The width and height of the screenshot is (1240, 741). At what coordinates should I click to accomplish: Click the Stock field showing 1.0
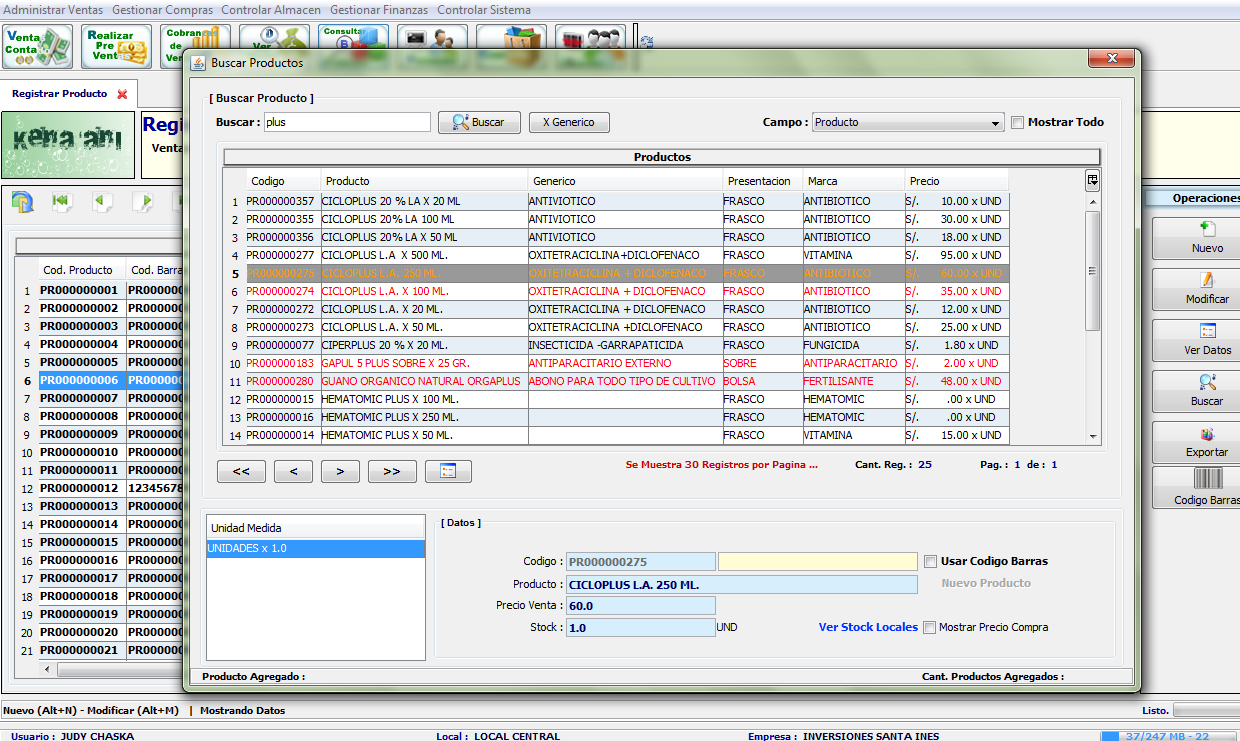tap(641, 627)
